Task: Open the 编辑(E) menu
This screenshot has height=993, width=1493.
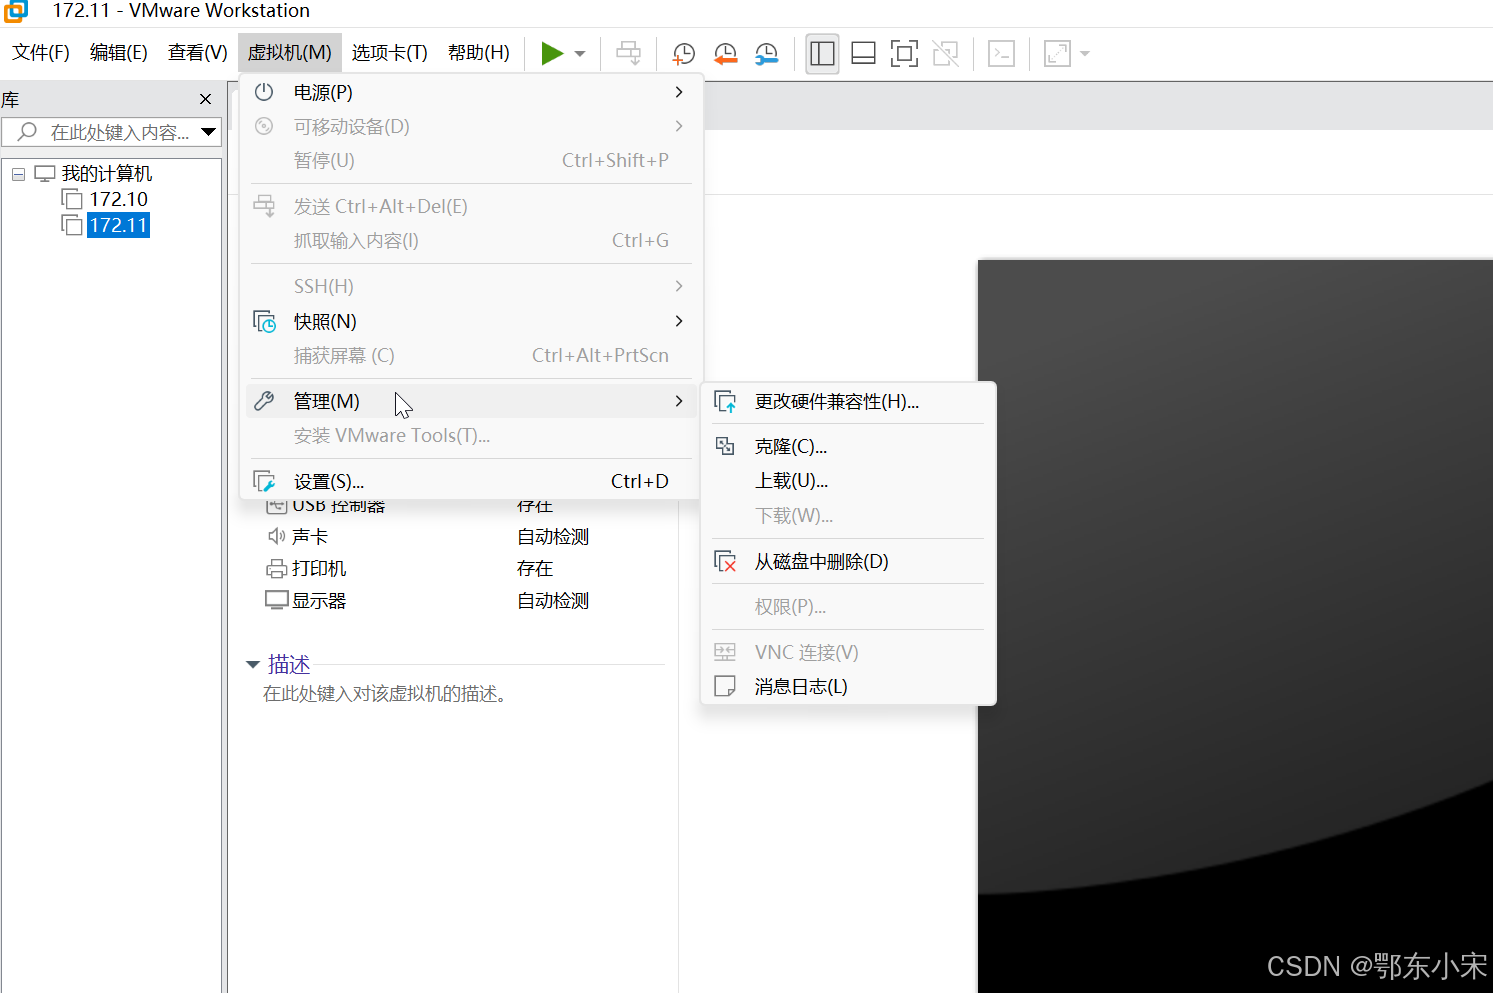Action: point(119,53)
